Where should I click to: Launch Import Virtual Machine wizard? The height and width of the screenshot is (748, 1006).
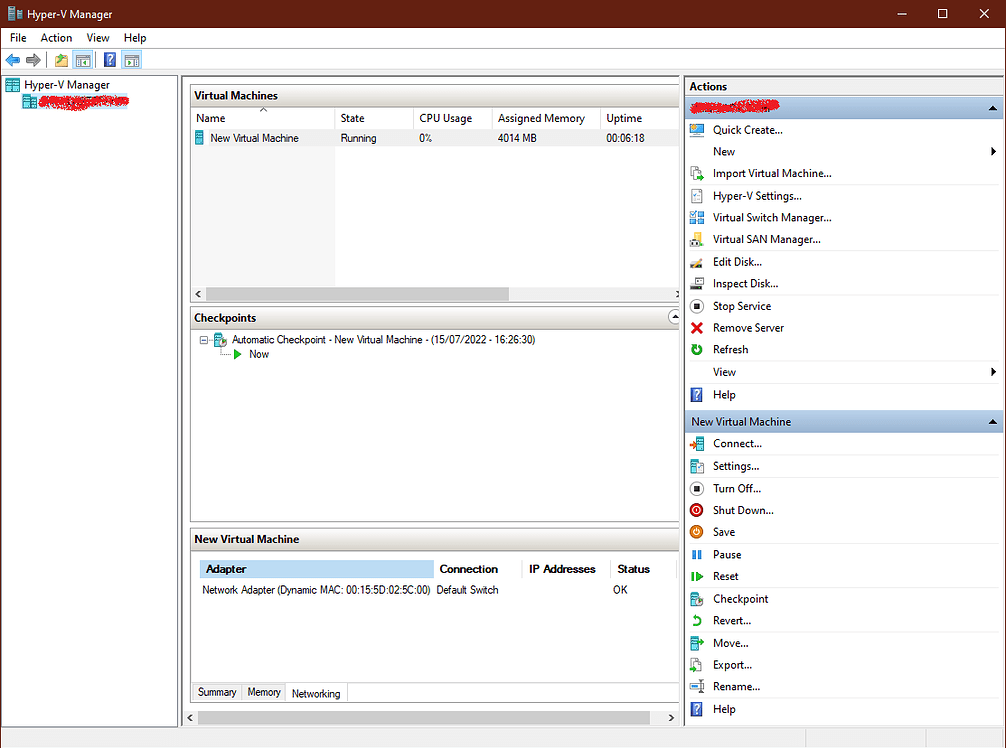point(771,173)
